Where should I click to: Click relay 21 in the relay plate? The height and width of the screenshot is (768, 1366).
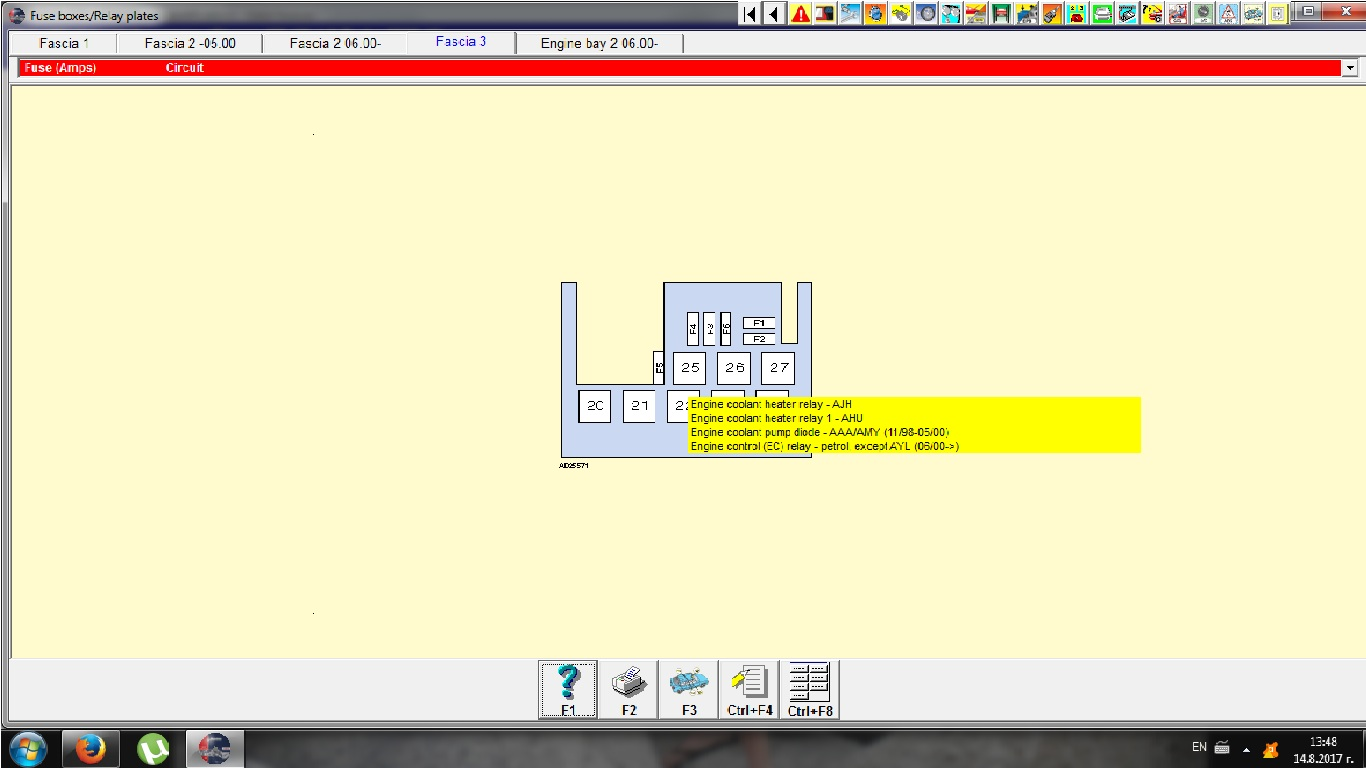point(640,406)
